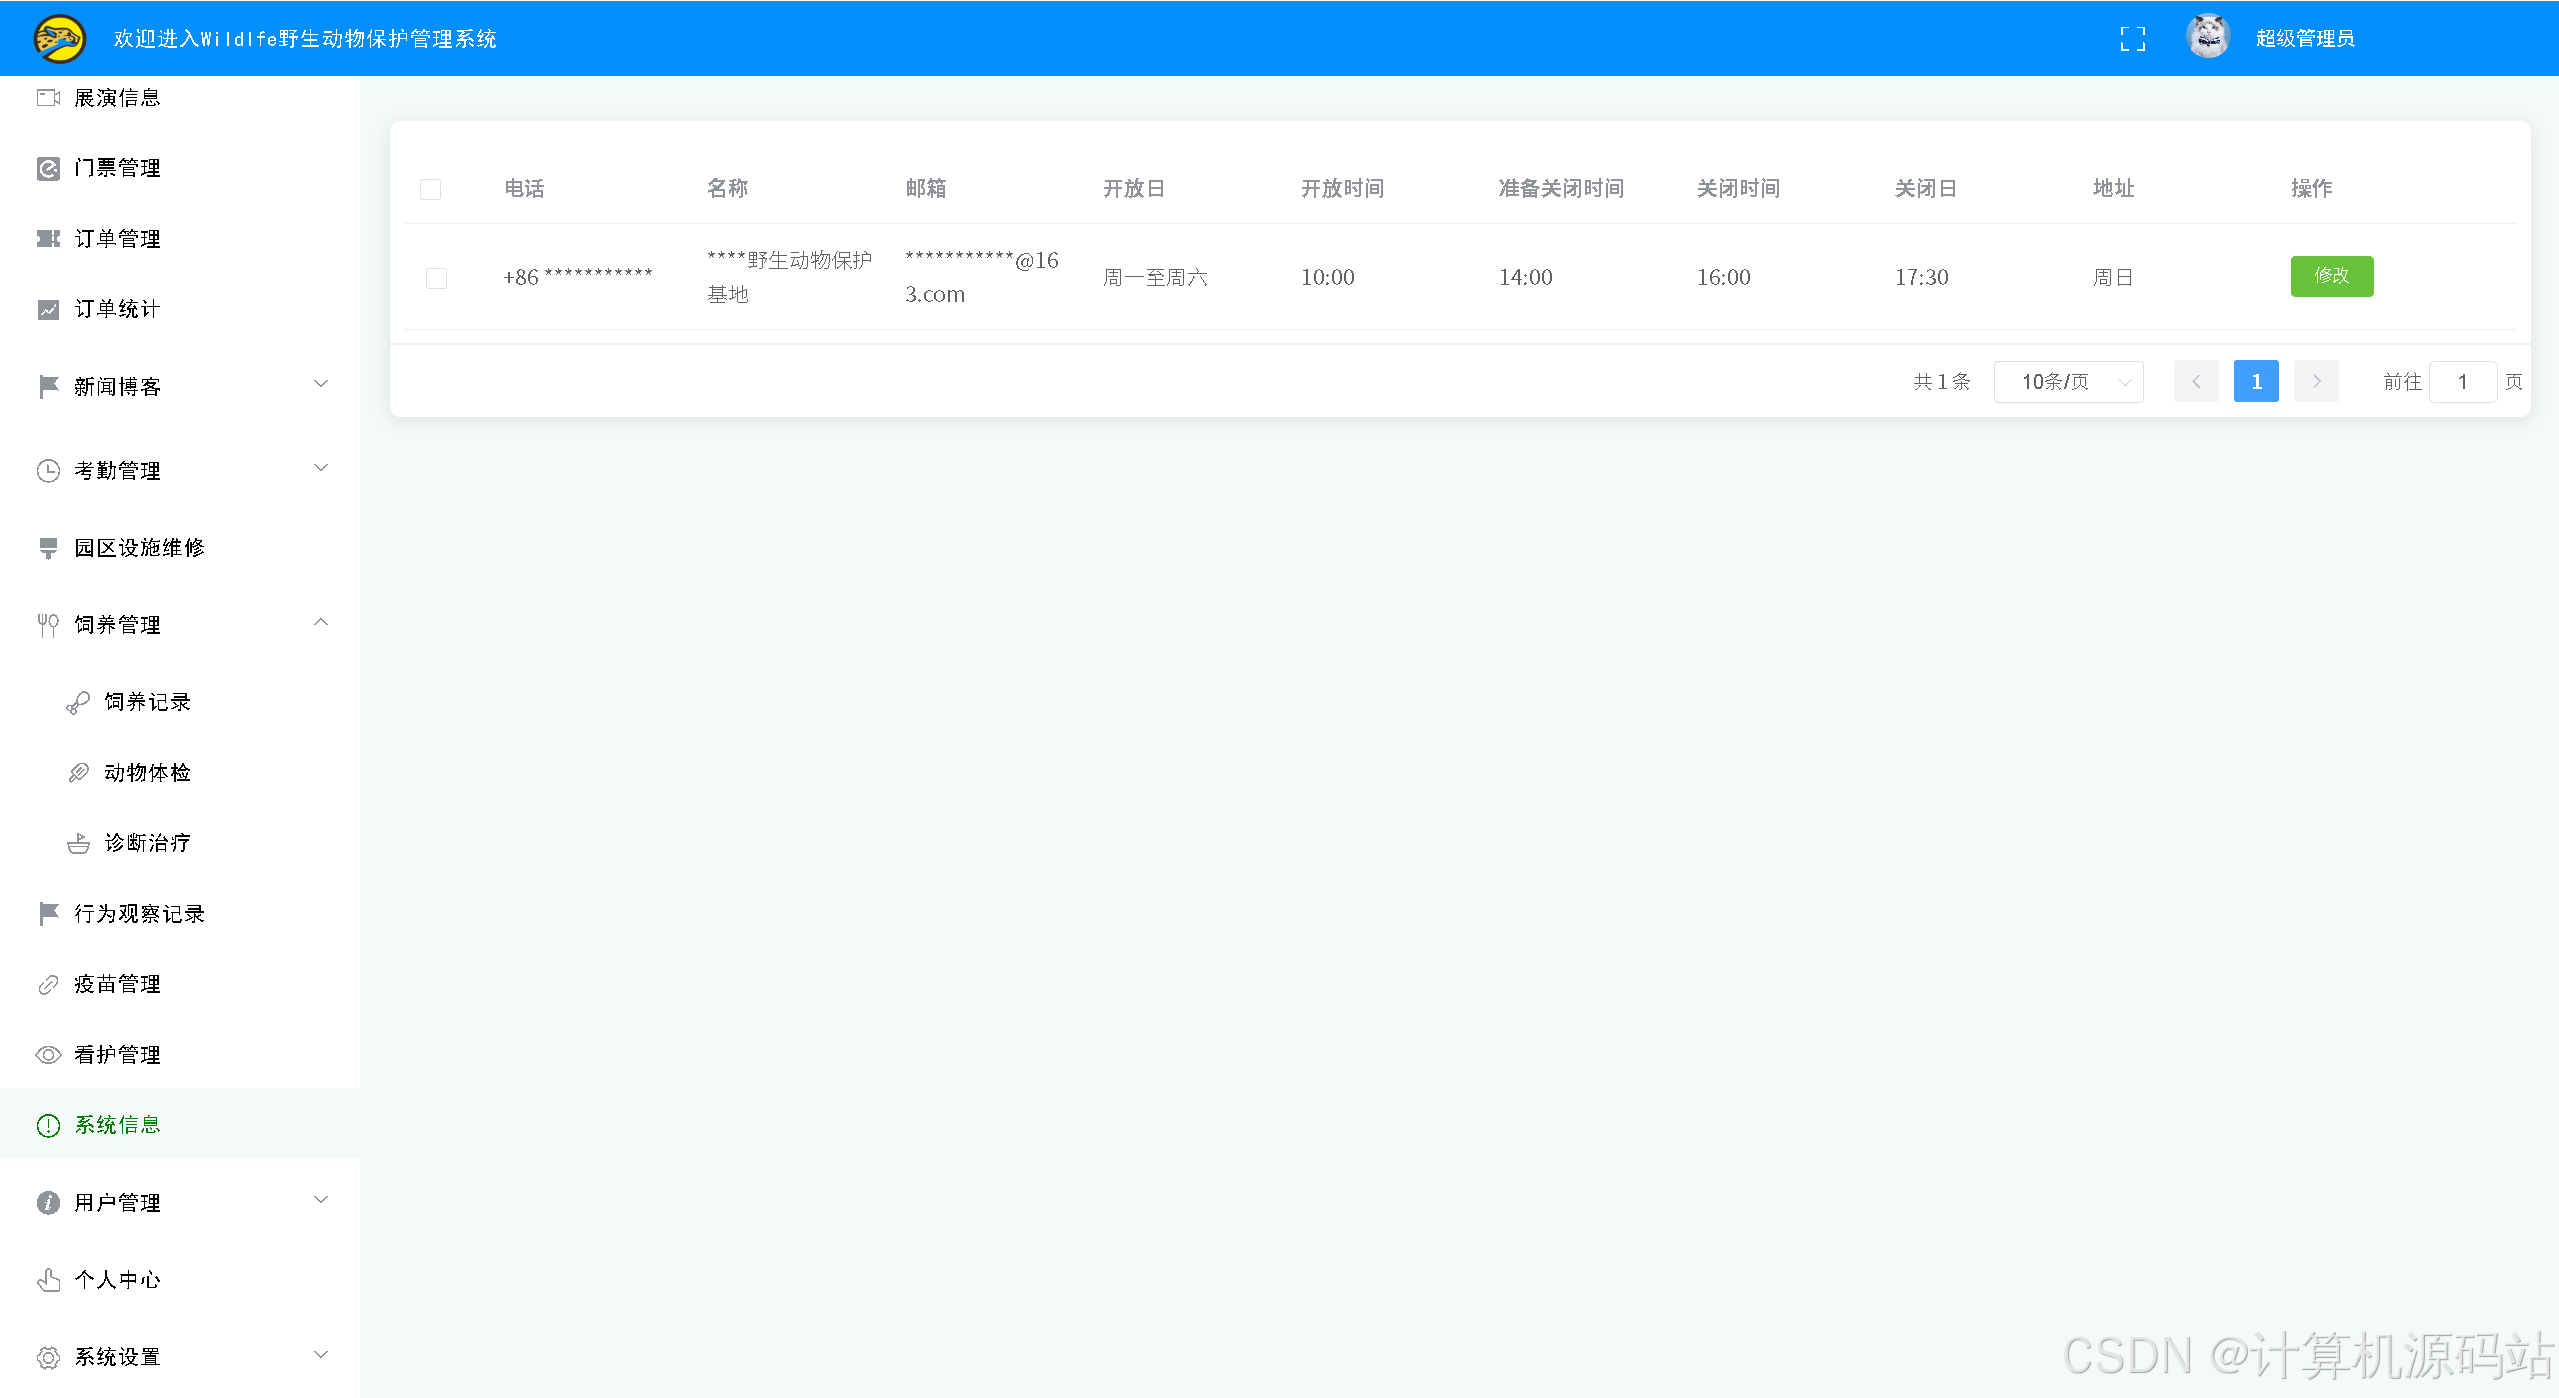Click the 展演信息 video camera icon
The height and width of the screenshot is (1398, 2559).
48,98
